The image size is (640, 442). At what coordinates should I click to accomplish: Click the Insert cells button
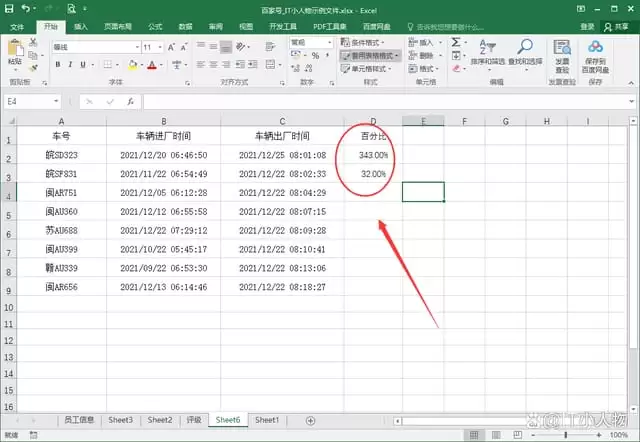click(425, 42)
